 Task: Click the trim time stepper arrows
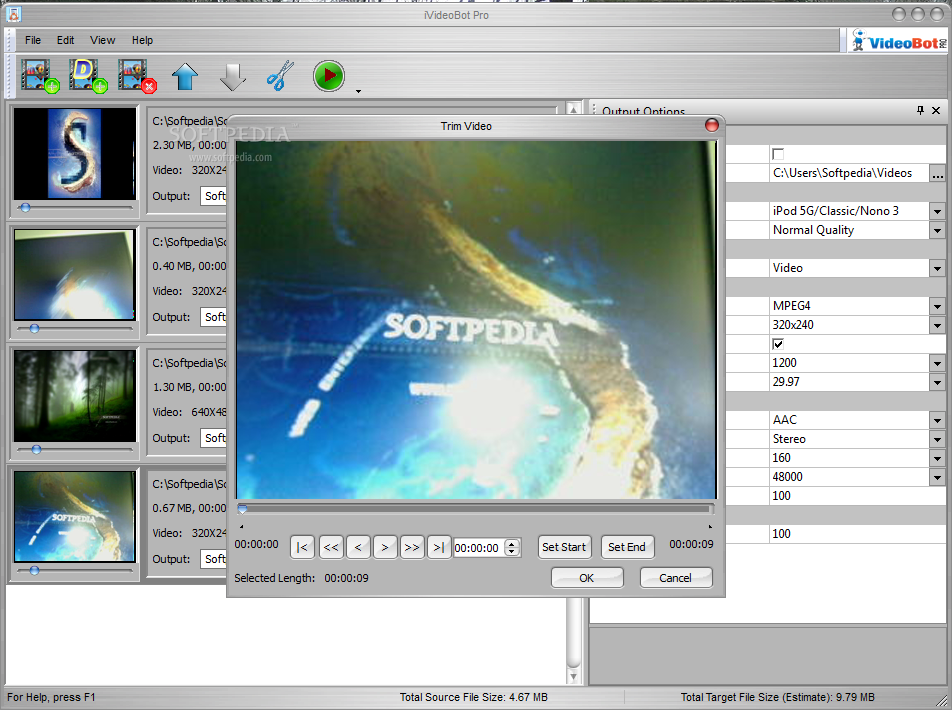pyautogui.click(x=512, y=547)
